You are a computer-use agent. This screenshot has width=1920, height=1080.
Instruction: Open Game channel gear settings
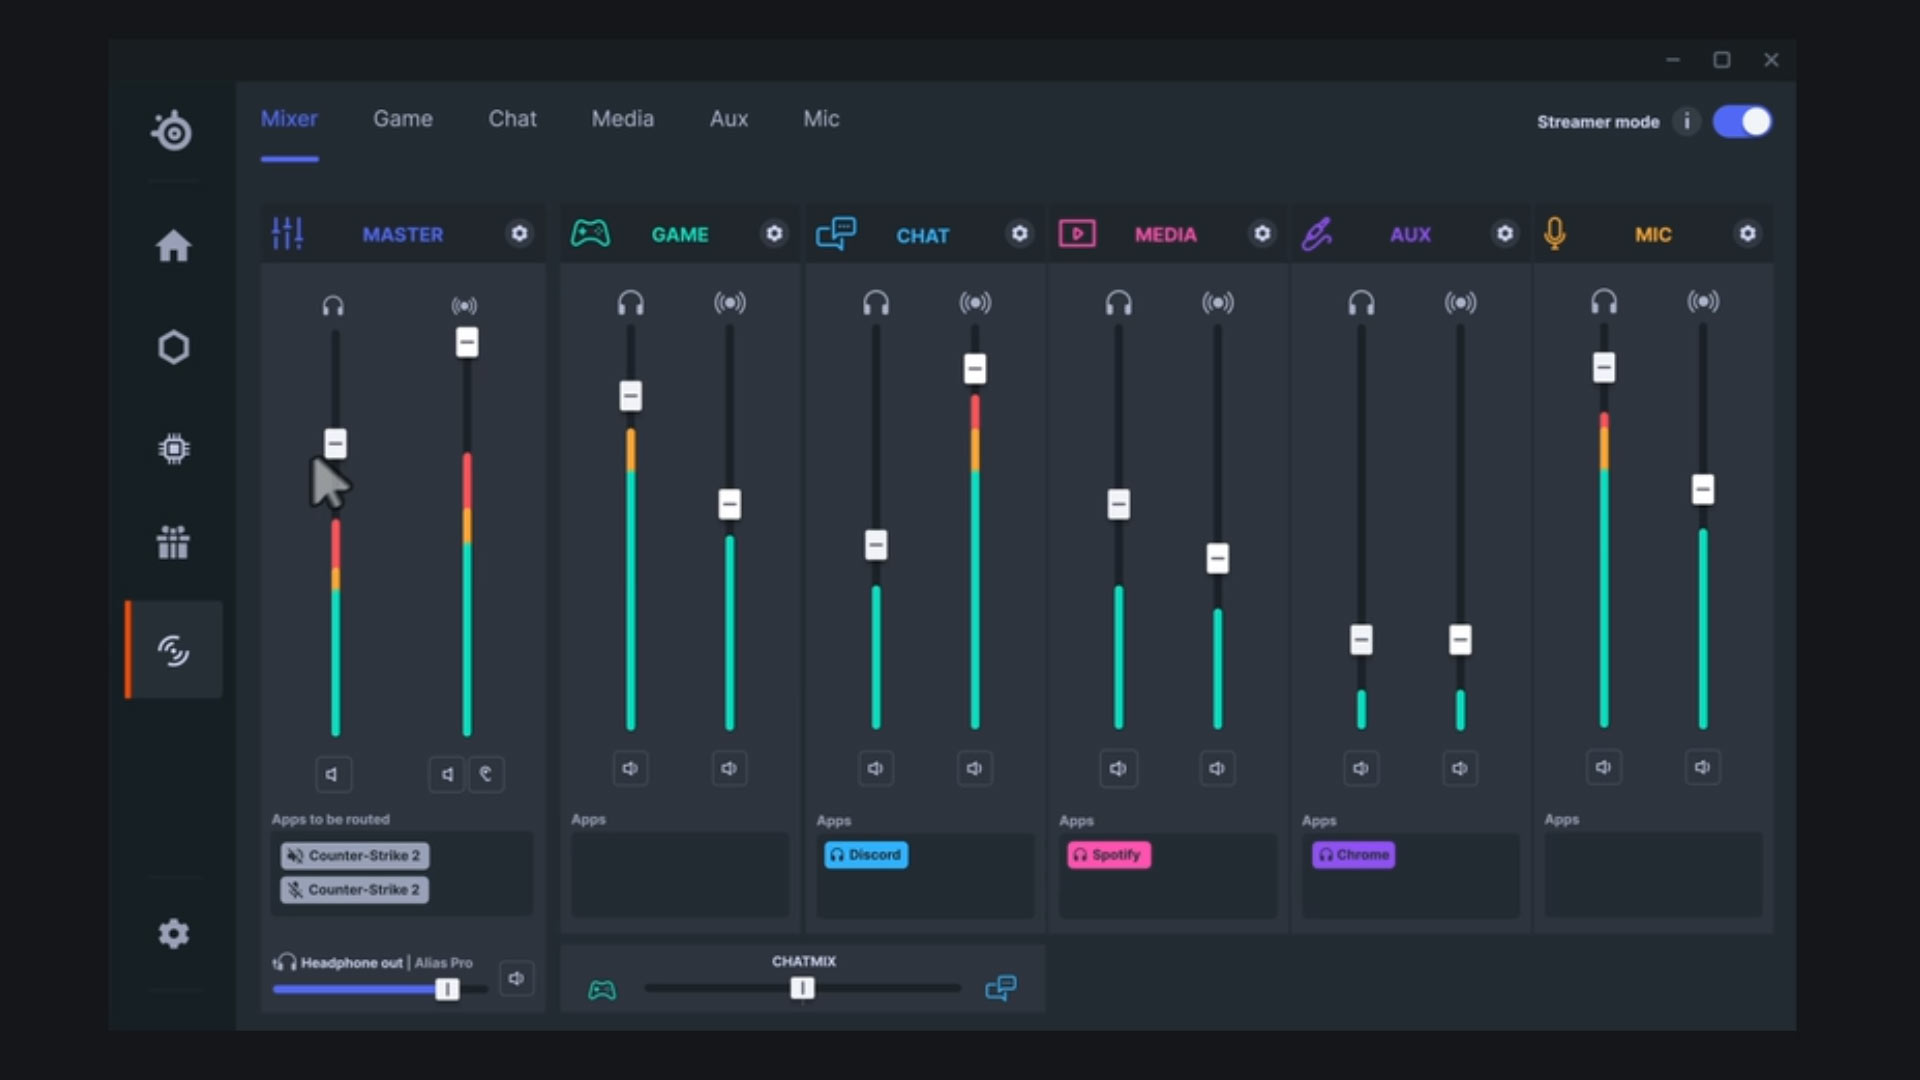pyautogui.click(x=774, y=233)
